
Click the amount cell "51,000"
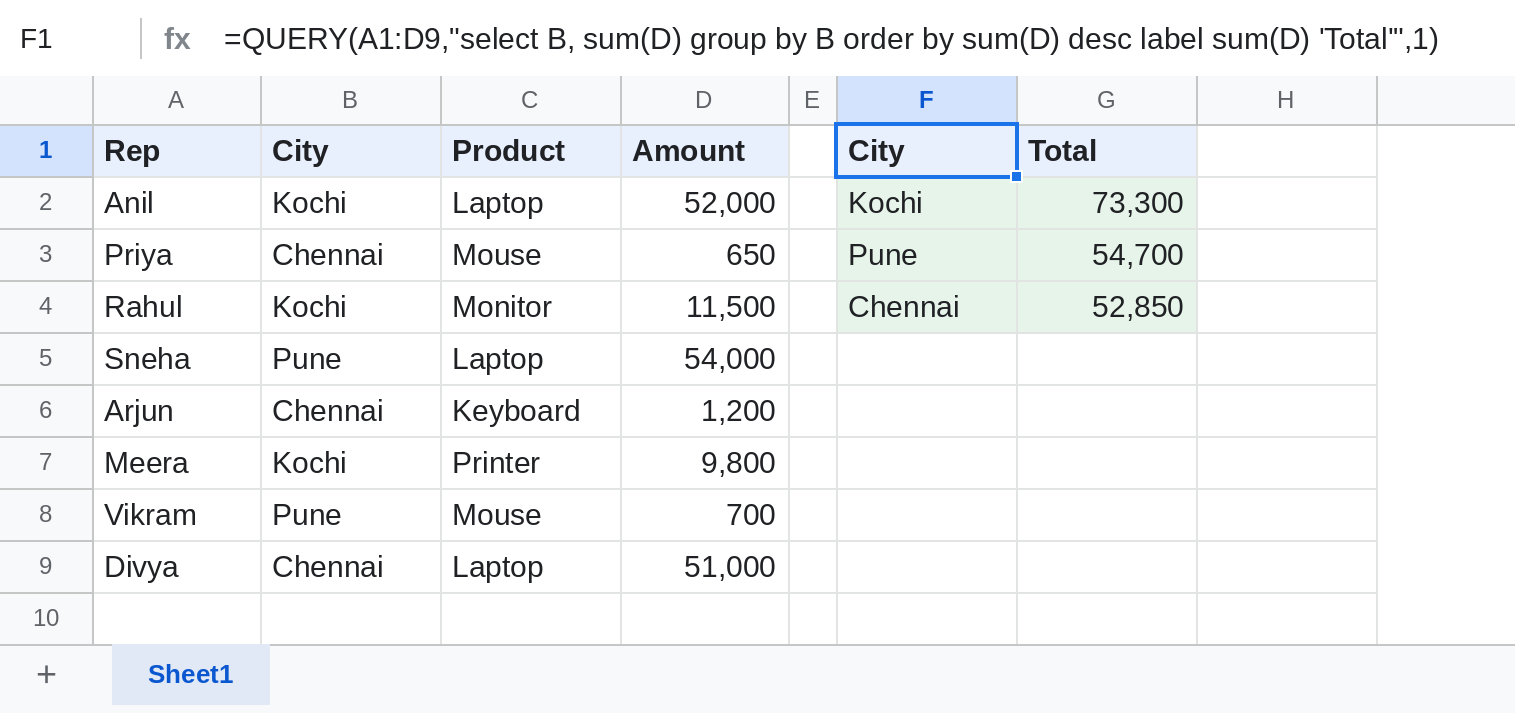point(705,567)
